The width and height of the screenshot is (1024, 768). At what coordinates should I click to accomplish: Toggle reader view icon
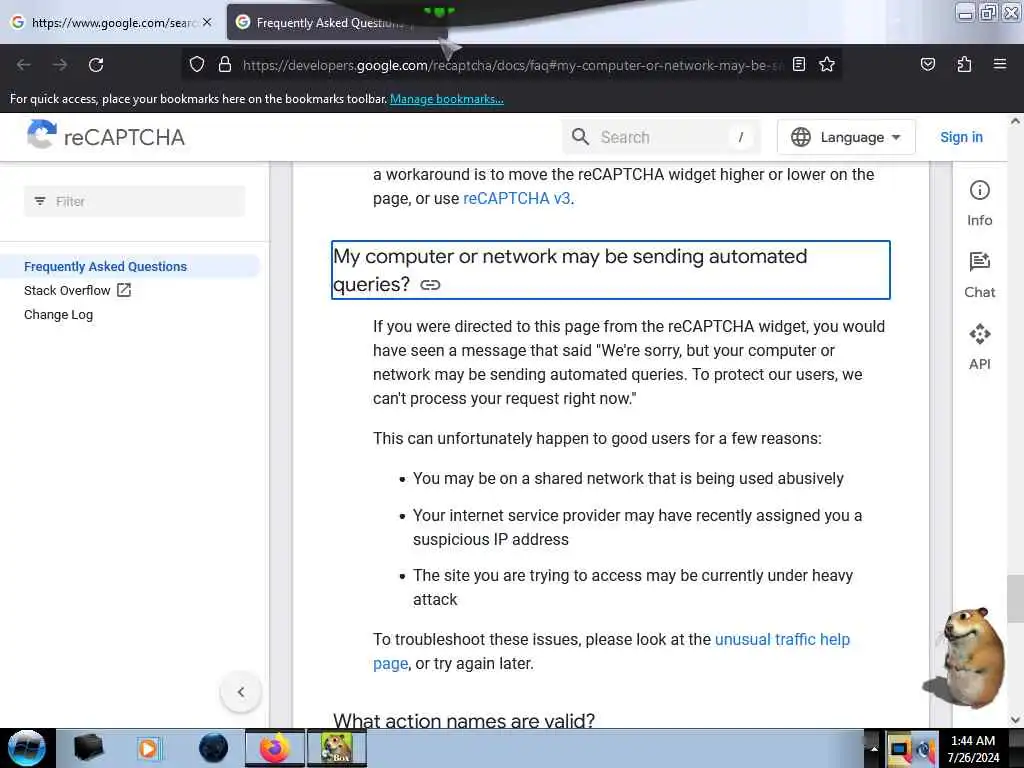pos(799,64)
